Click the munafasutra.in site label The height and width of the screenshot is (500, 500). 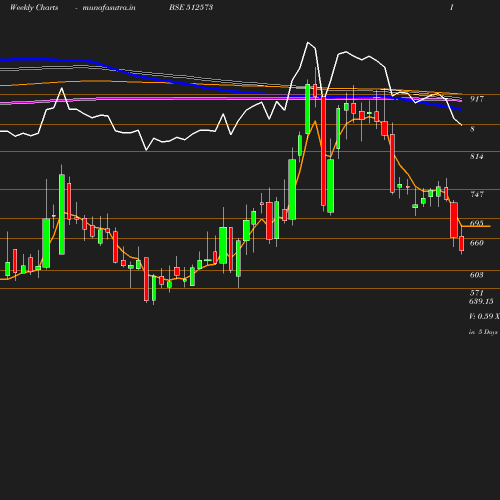click(x=109, y=8)
